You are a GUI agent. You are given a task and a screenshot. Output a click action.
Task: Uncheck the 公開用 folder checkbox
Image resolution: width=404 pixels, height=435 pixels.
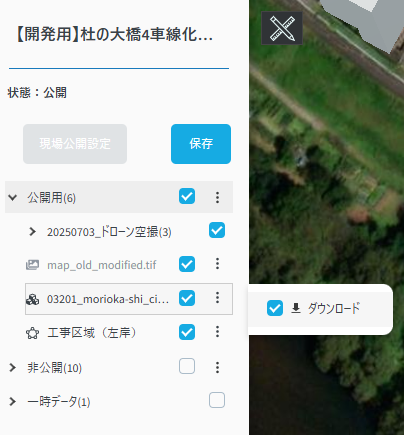point(187,196)
